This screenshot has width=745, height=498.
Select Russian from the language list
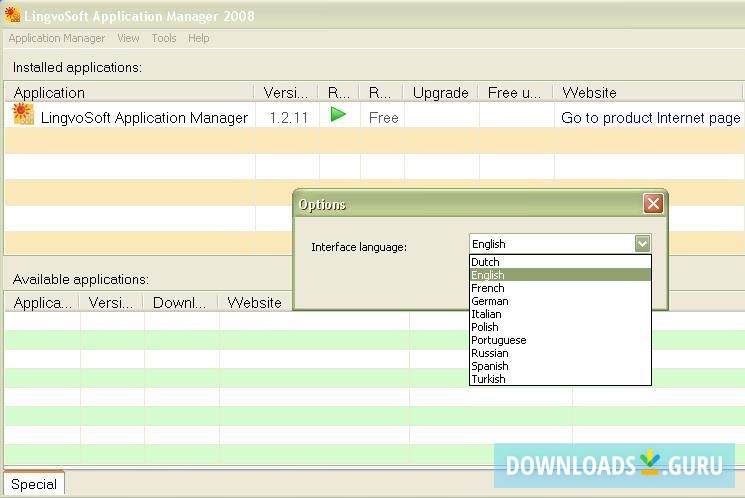tap(560, 353)
